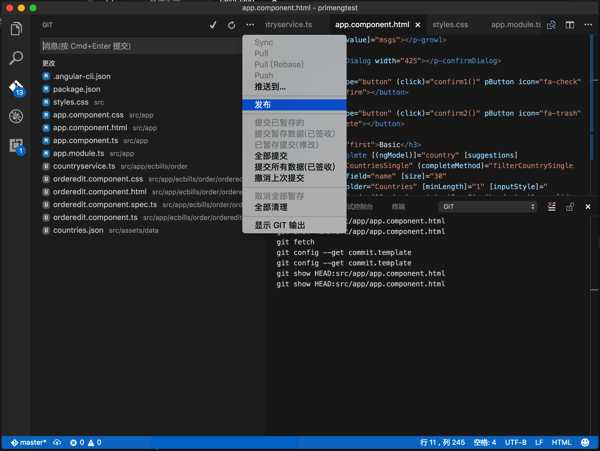The height and width of the screenshot is (451, 600).
Task: Open the Extensions icon with badge
Action: 16,146
